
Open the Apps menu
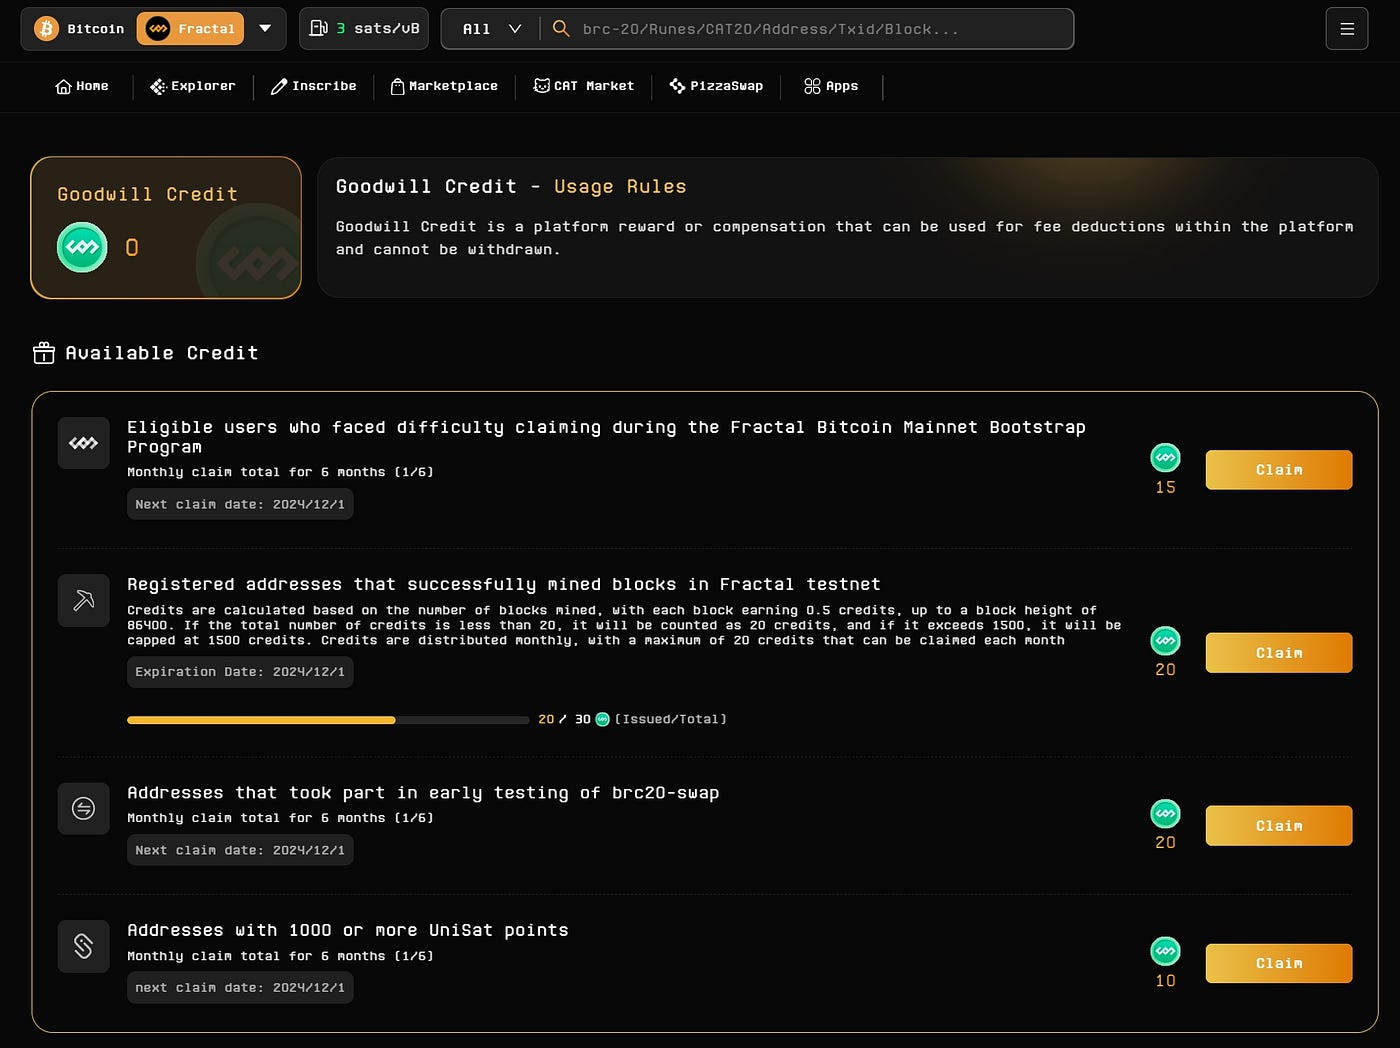pos(831,86)
